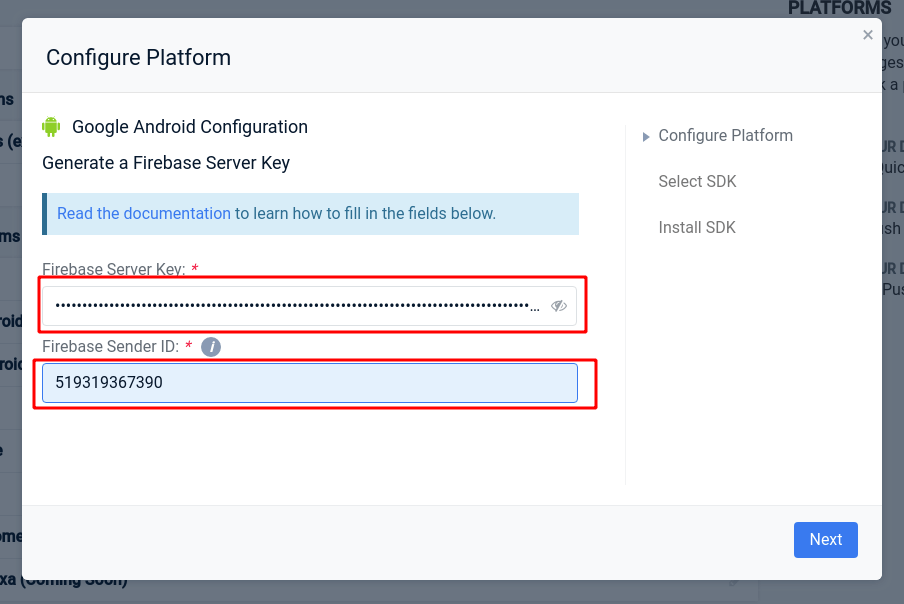This screenshot has width=904, height=604.
Task: Select the Configure Platform step
Action: pos(725,135)
